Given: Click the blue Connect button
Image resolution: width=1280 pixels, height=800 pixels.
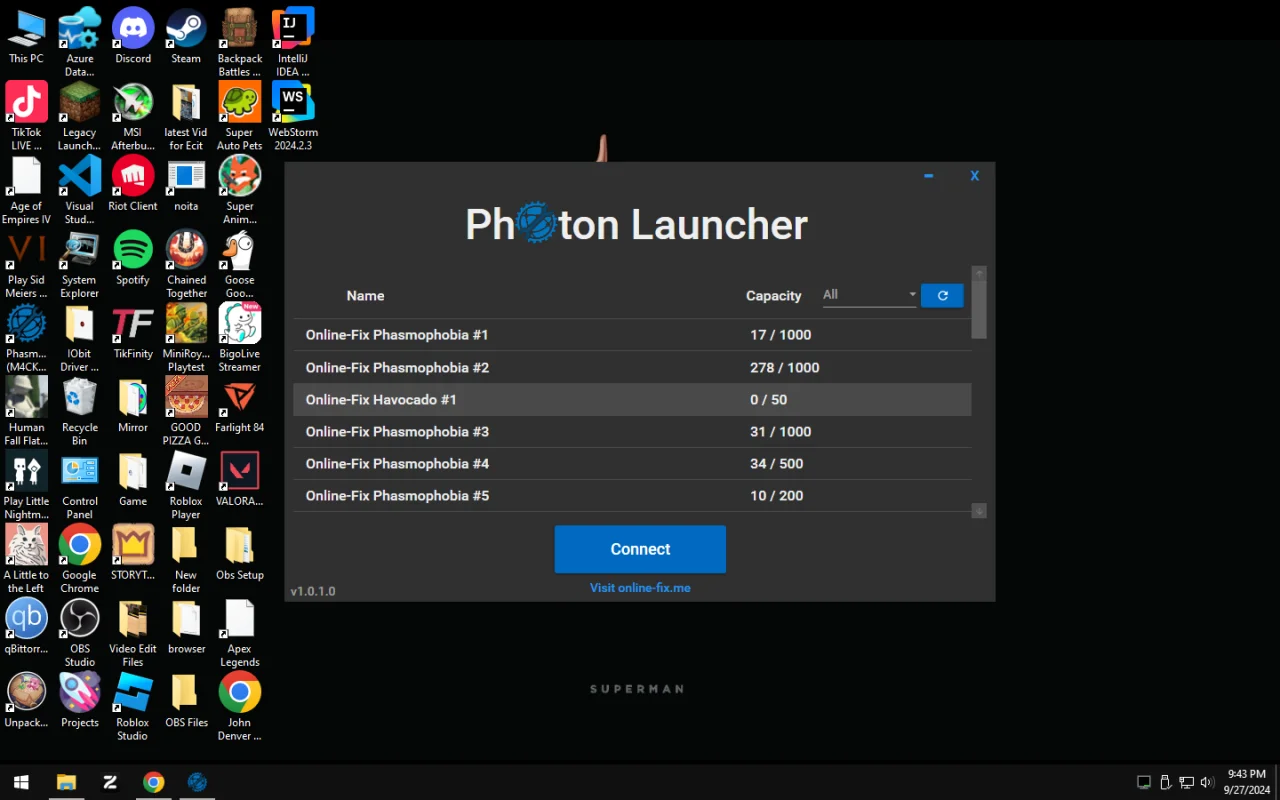Looking at the screenshot, I should coord(640,549).
